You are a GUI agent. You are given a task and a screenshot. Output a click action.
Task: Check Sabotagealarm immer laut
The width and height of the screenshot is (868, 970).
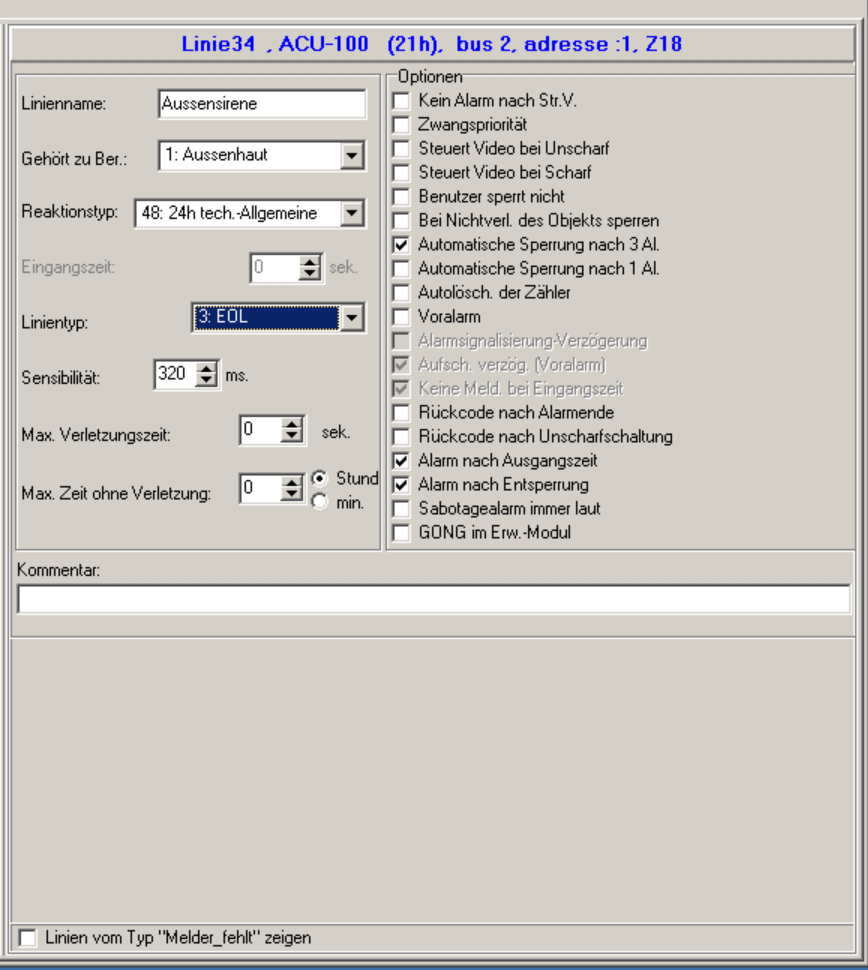click(401, 509)
